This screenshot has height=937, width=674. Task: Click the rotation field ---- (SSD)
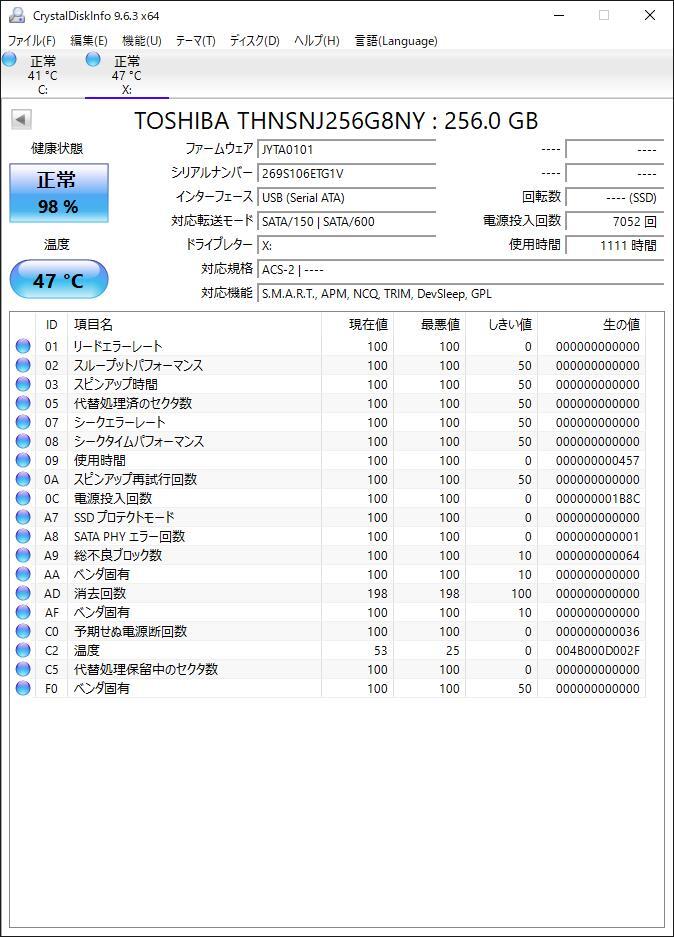pyautogui.click(x=615, y=197)
